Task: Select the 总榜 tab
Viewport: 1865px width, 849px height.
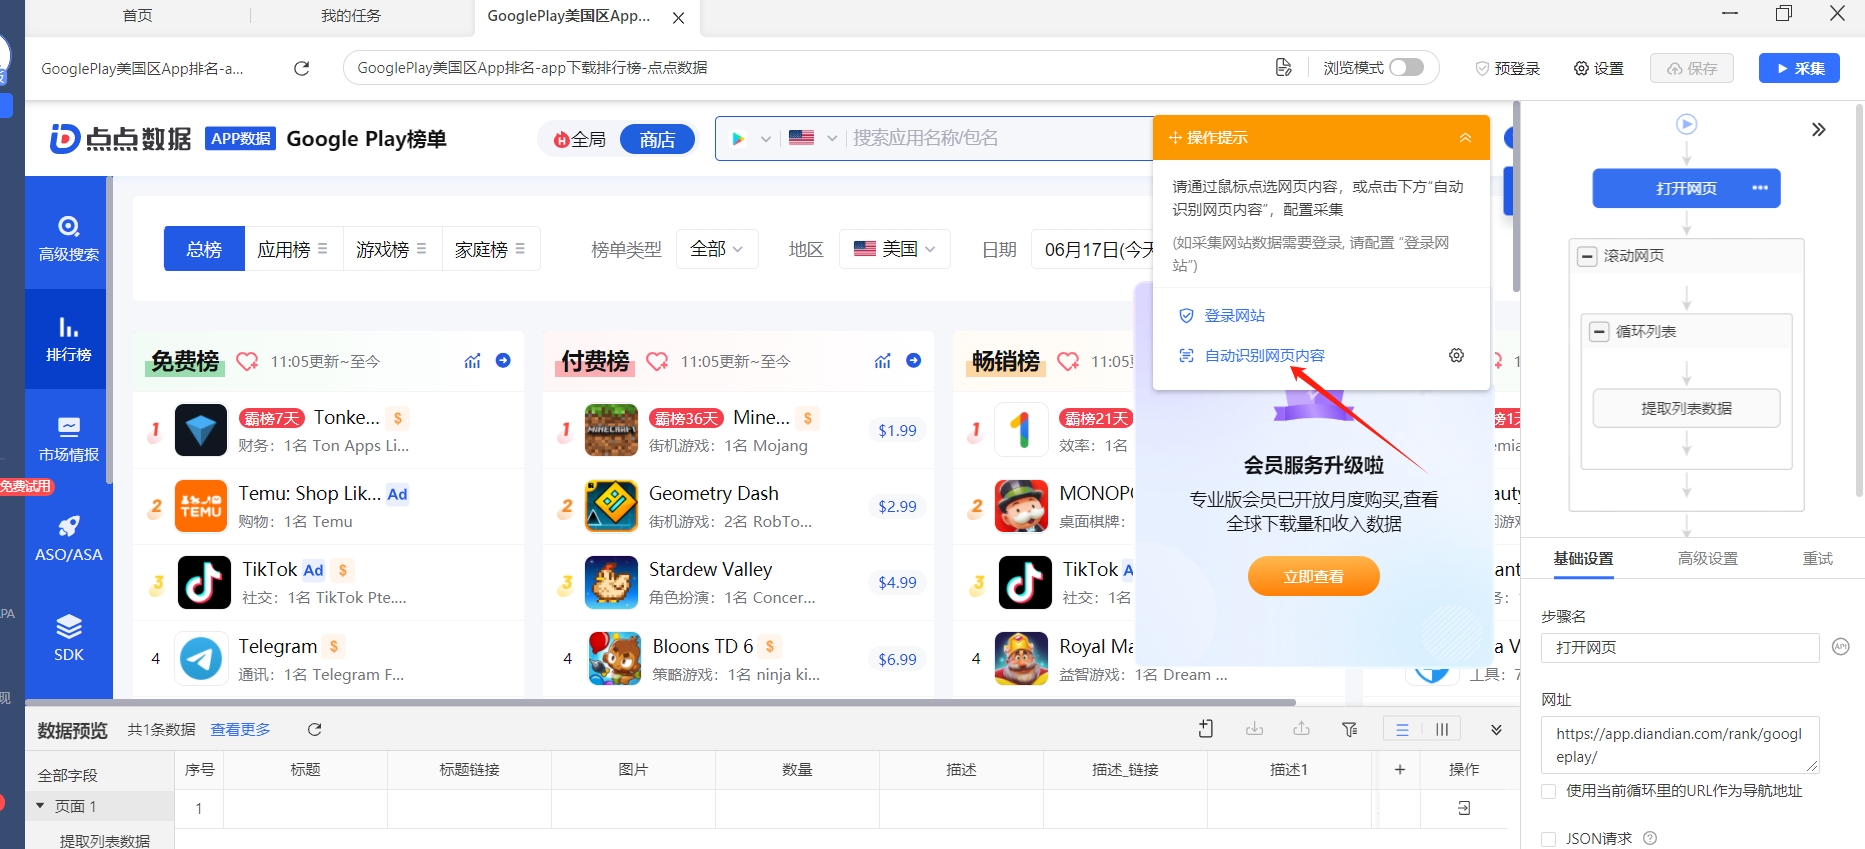Action: pos(204,249)
